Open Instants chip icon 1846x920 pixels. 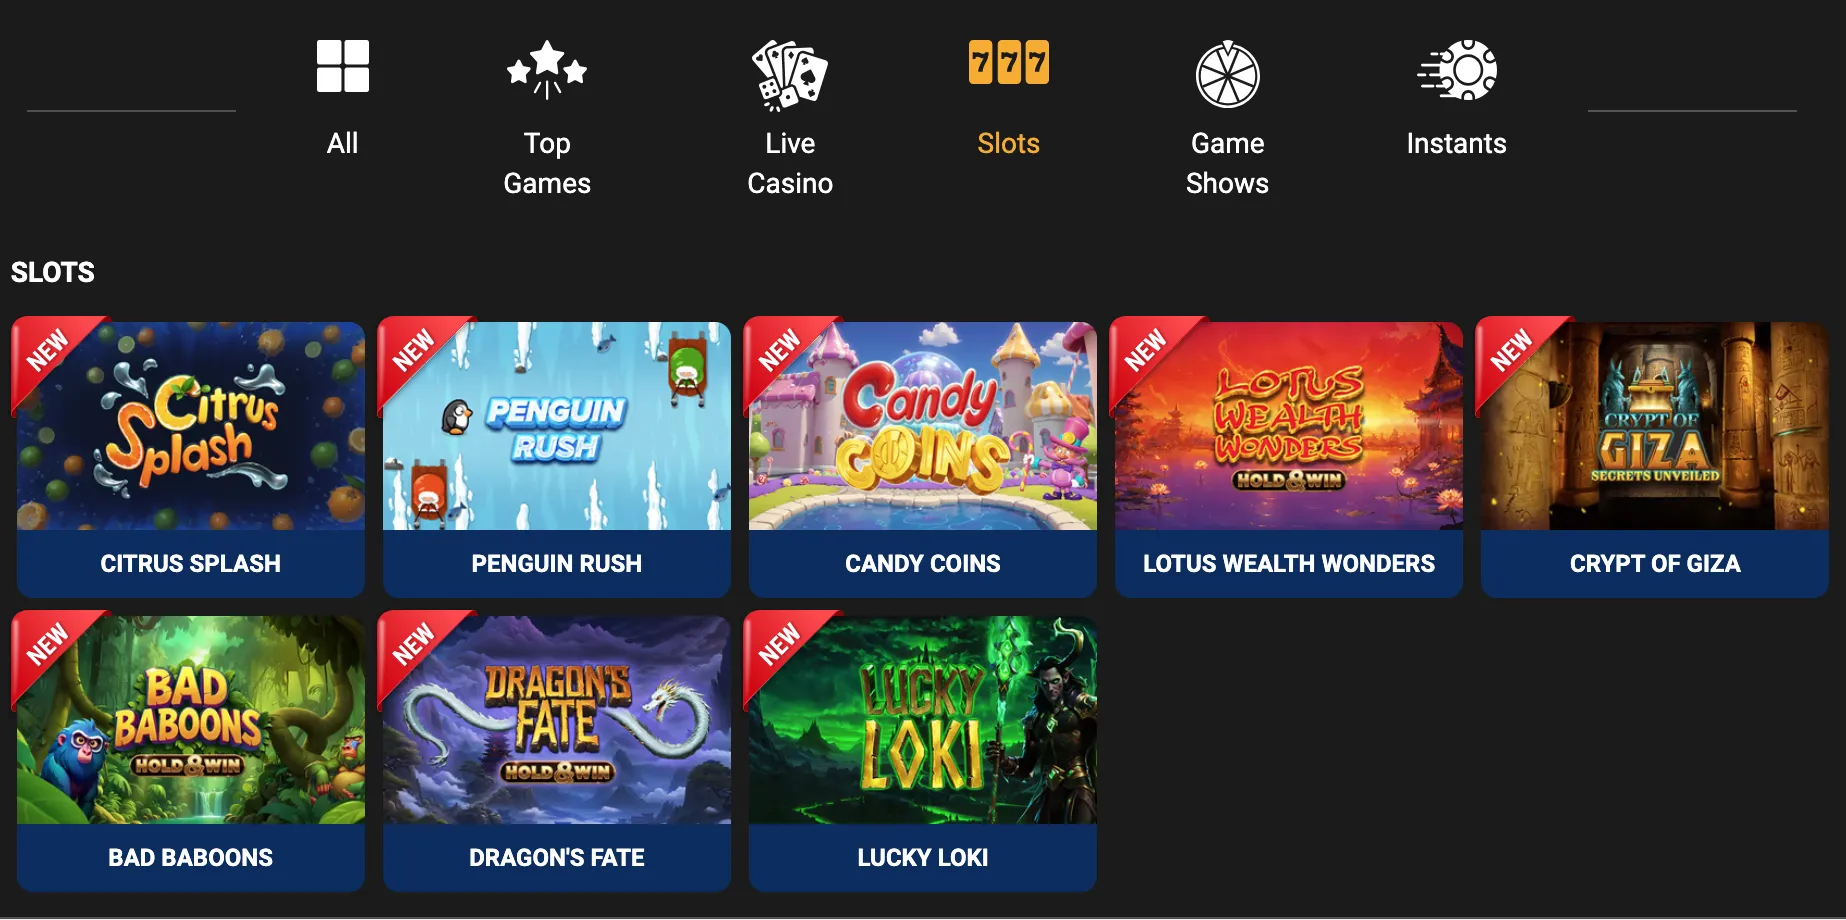tap(1457, 70)
